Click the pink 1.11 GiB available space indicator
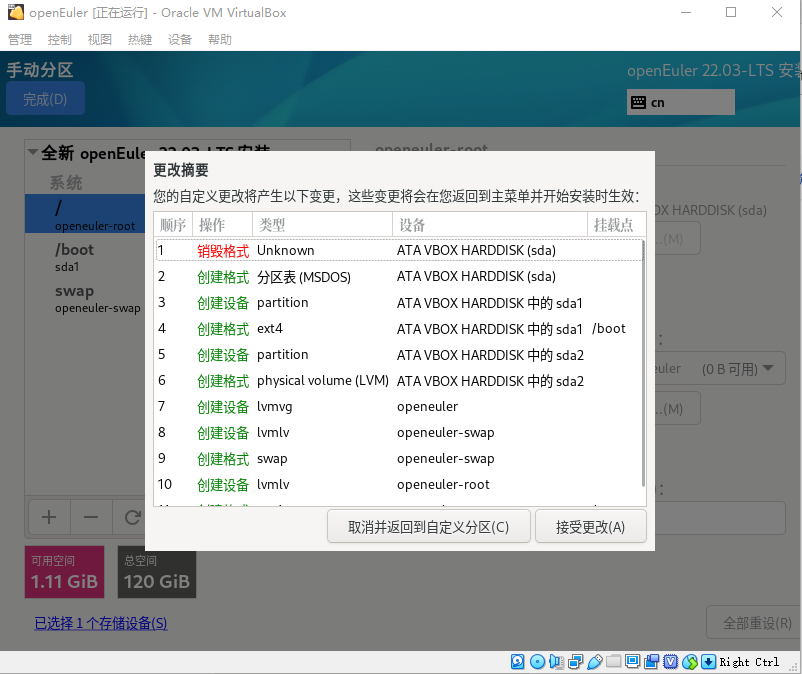The width and height of the screenshot is (802, 674). (64, 573)
